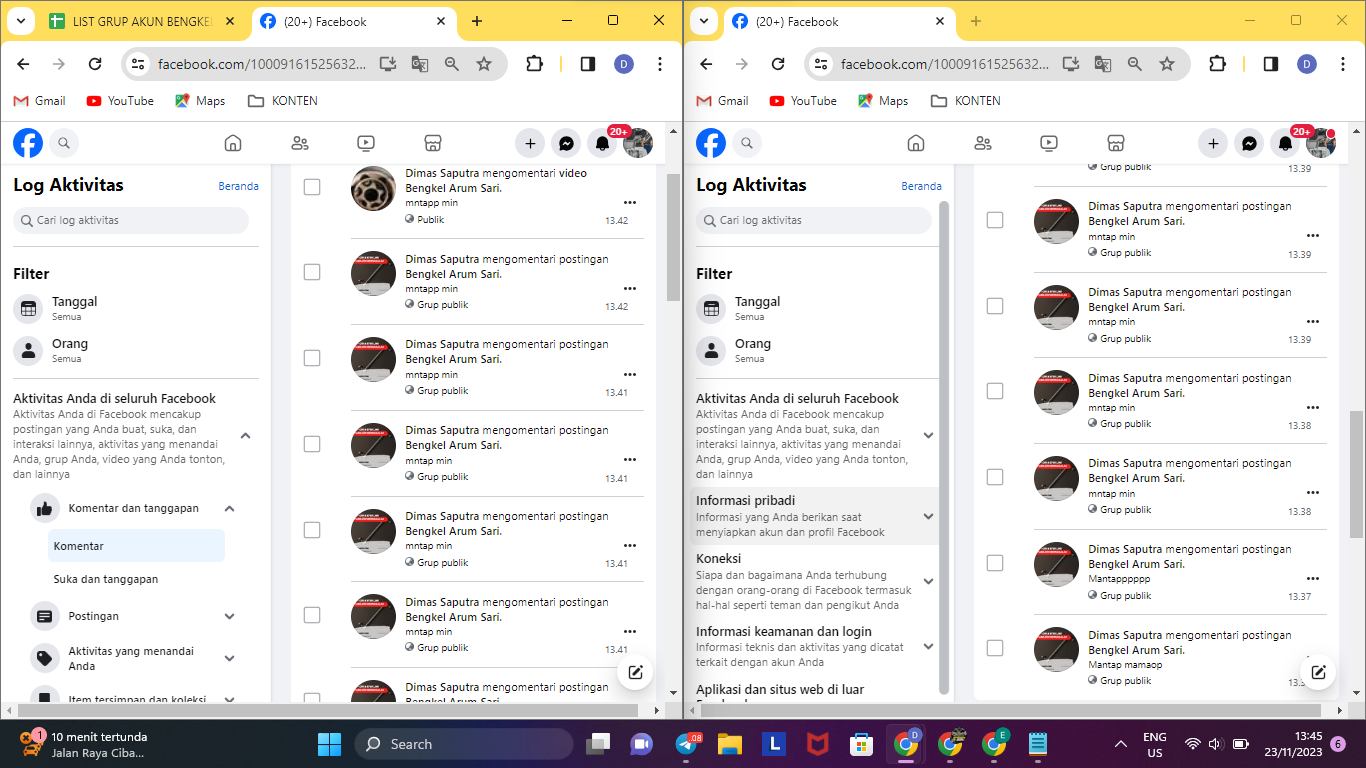The width and height of the screenshot is (1366, 768).
Task: Expand 'Informasi keamanan dan login' chevron
Action: (928, 646)
